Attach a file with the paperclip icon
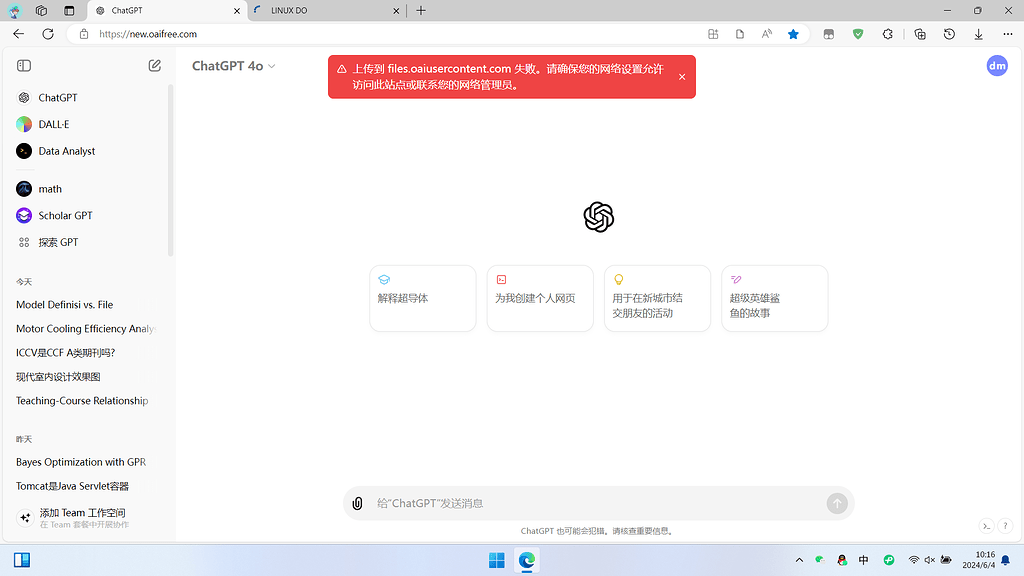The image size is (1024, 576). (x=357, y=504)
